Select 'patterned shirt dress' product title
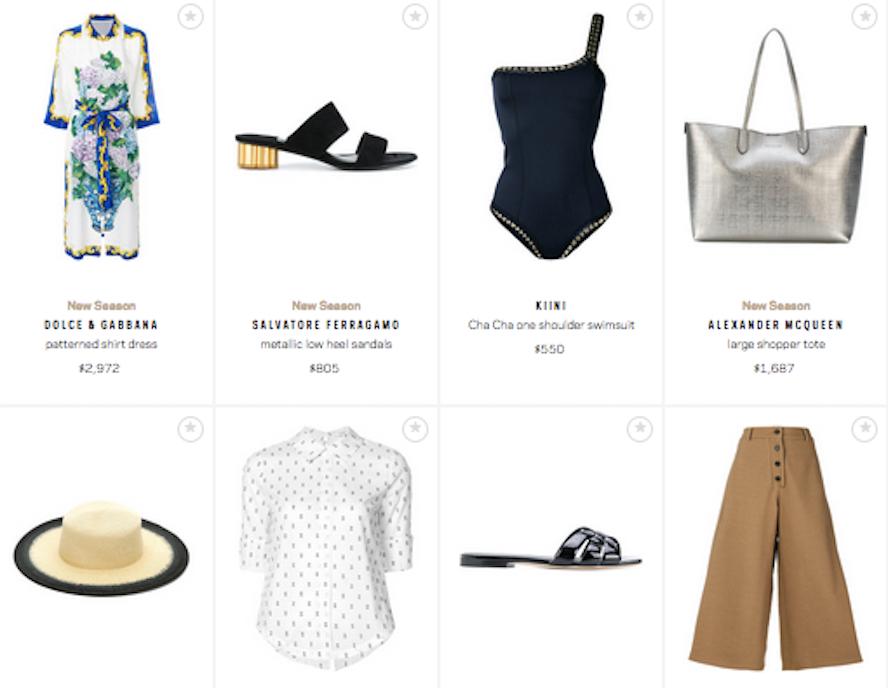Screen dimensions: 888x688 (x=101, y=344)
